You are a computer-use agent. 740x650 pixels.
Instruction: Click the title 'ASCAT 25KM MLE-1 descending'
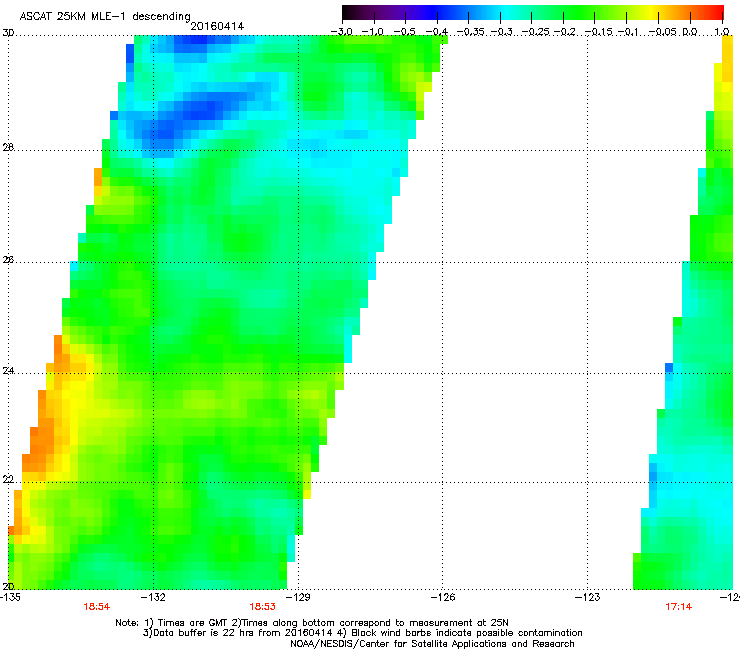[x=105, y=17]
